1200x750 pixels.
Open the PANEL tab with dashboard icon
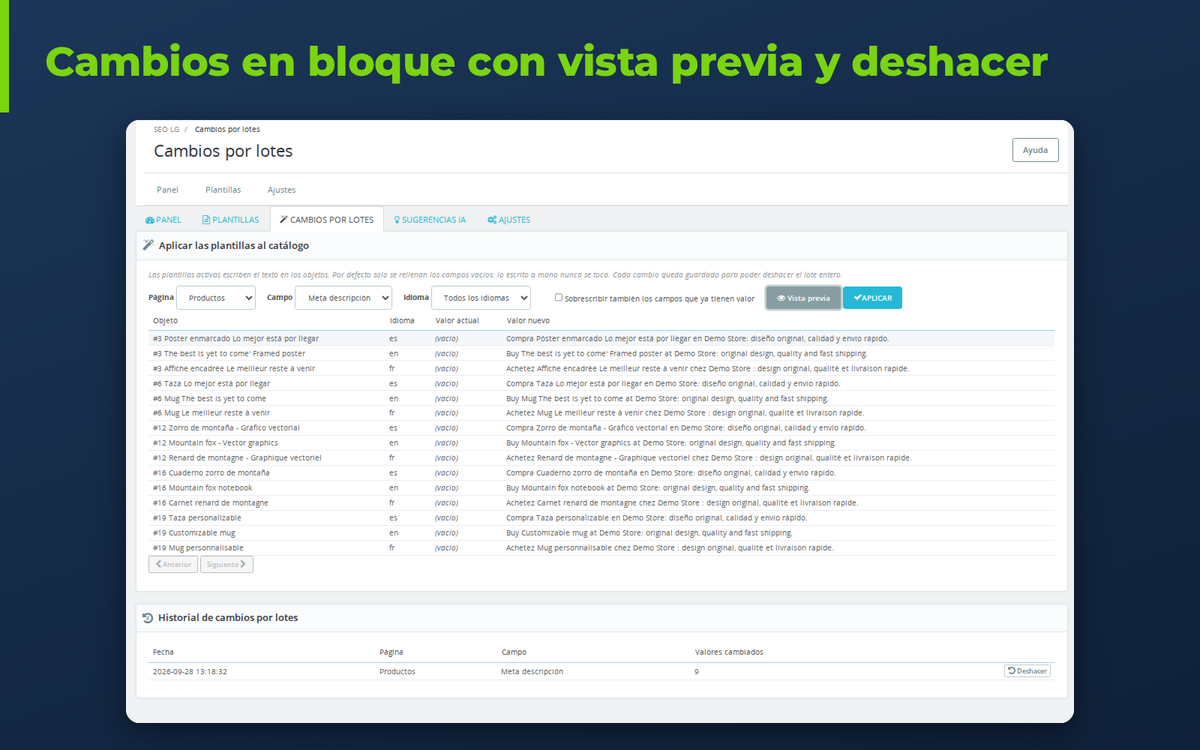pos(163,220)
